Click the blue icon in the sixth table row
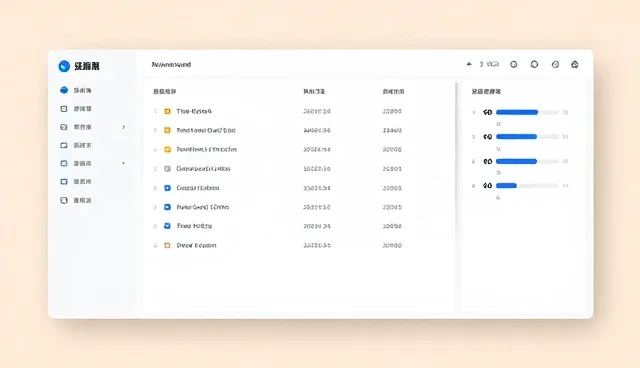The height and width of the screenshot is (368, 640). pyautogui.click(x=167, y=207)
